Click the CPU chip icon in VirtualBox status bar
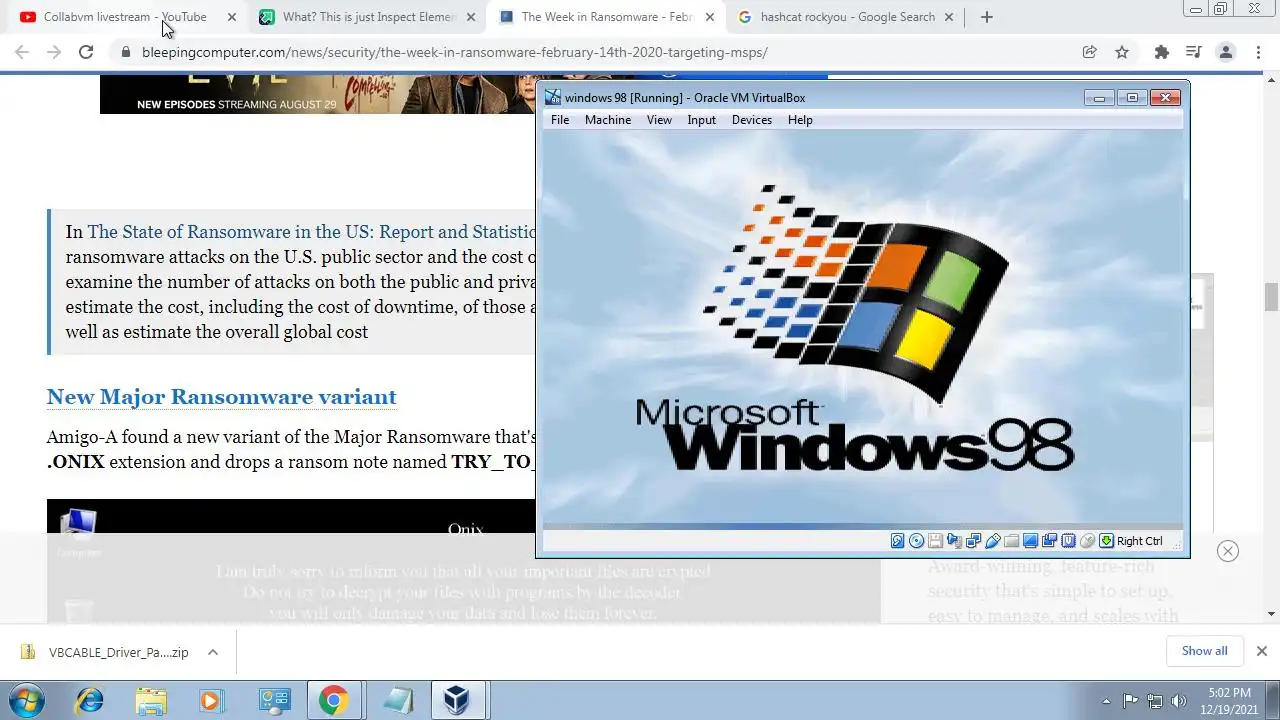 pyautogui.click(x=1068, y=541)
